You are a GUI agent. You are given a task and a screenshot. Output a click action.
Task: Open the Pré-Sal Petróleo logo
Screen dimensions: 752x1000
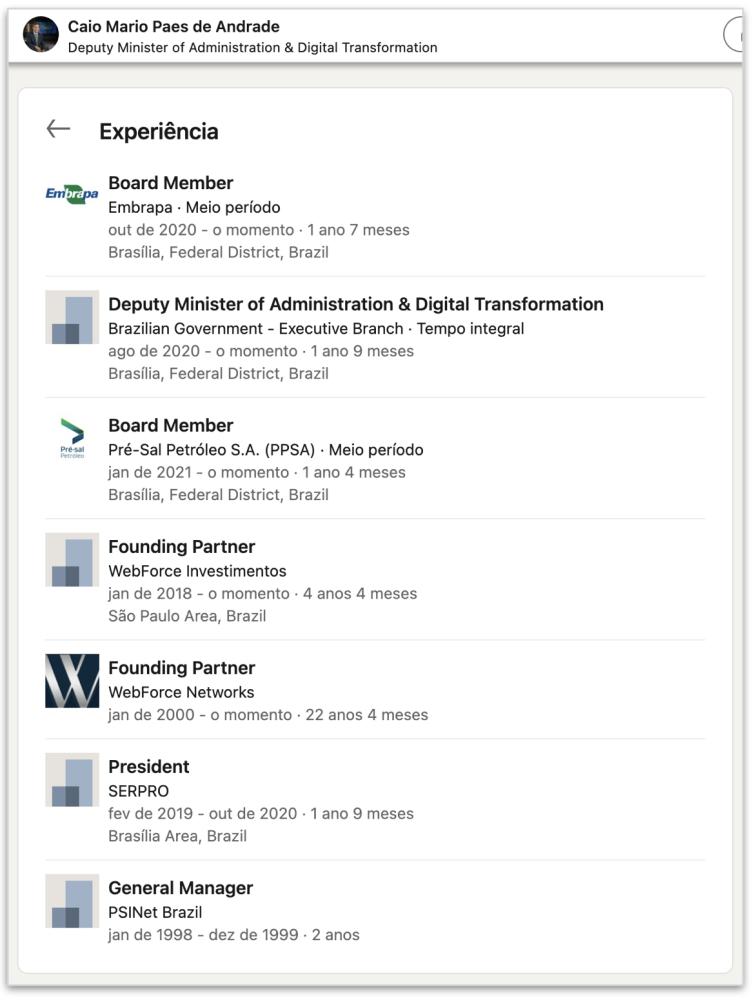(72, 438)
